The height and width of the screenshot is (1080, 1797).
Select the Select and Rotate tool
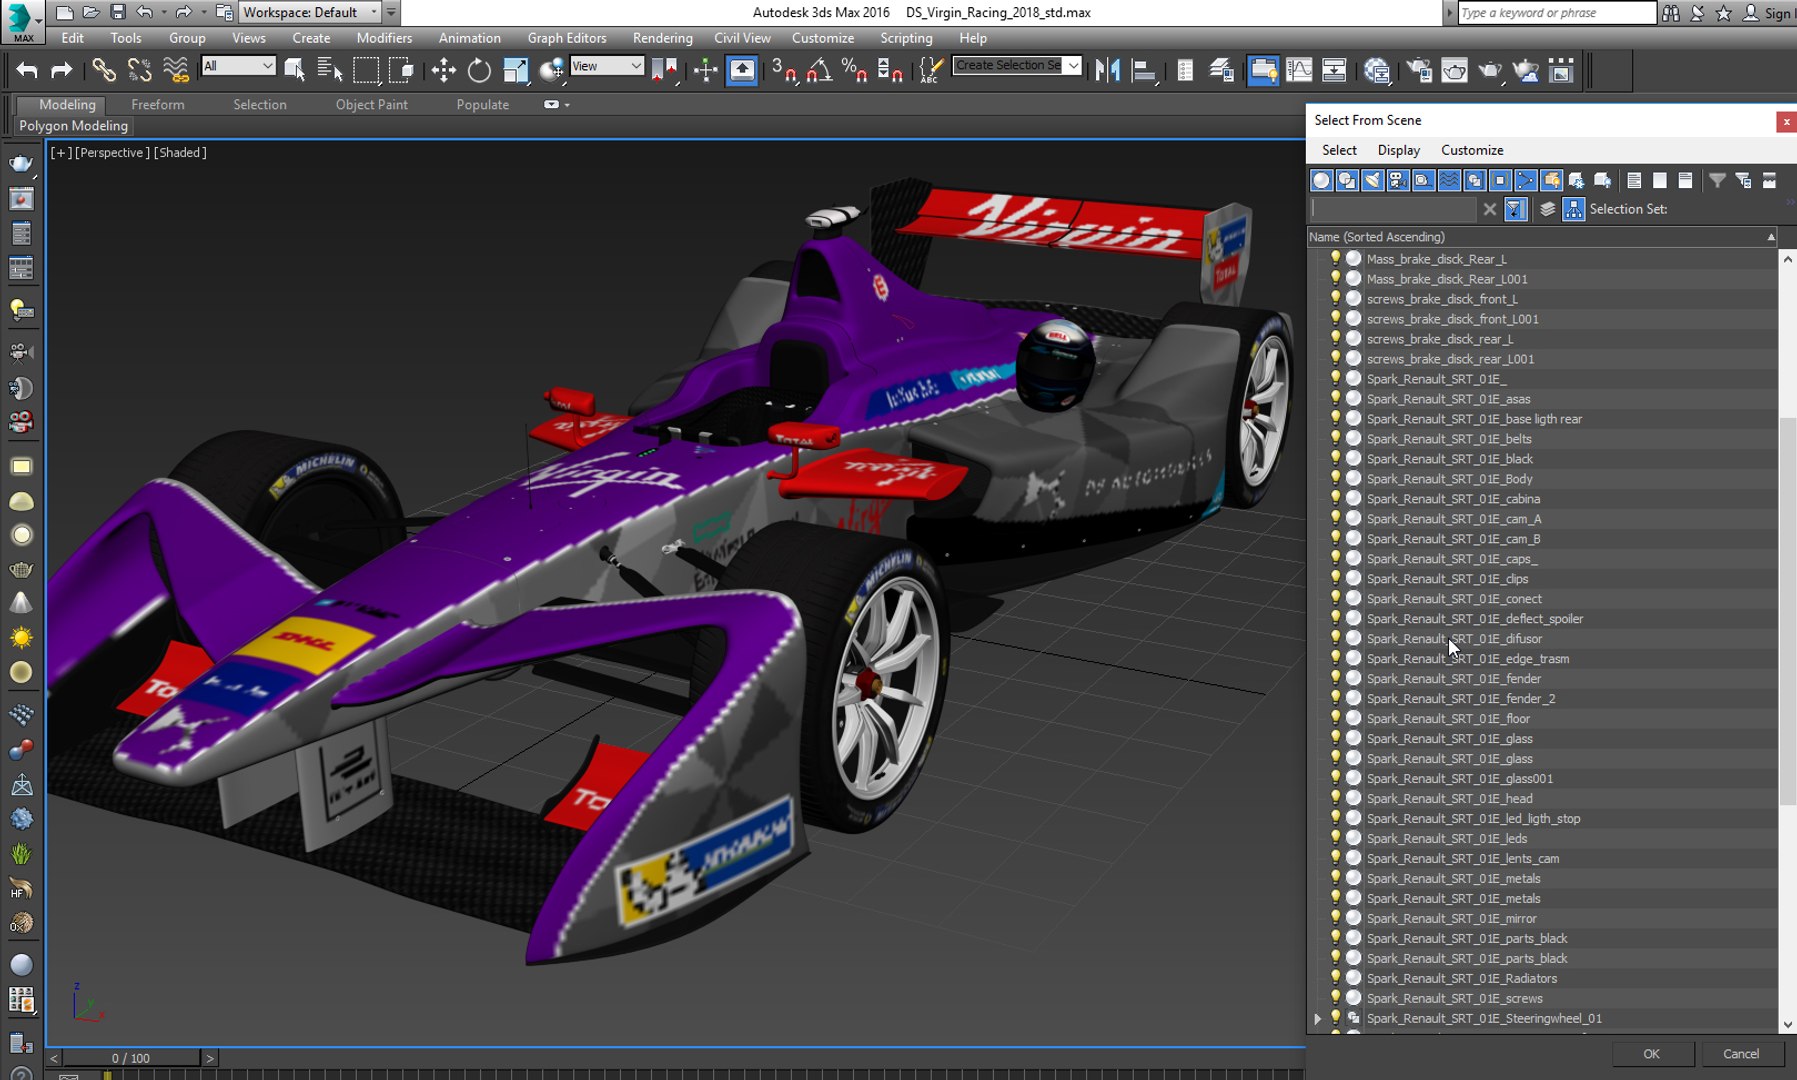(479, 70)
